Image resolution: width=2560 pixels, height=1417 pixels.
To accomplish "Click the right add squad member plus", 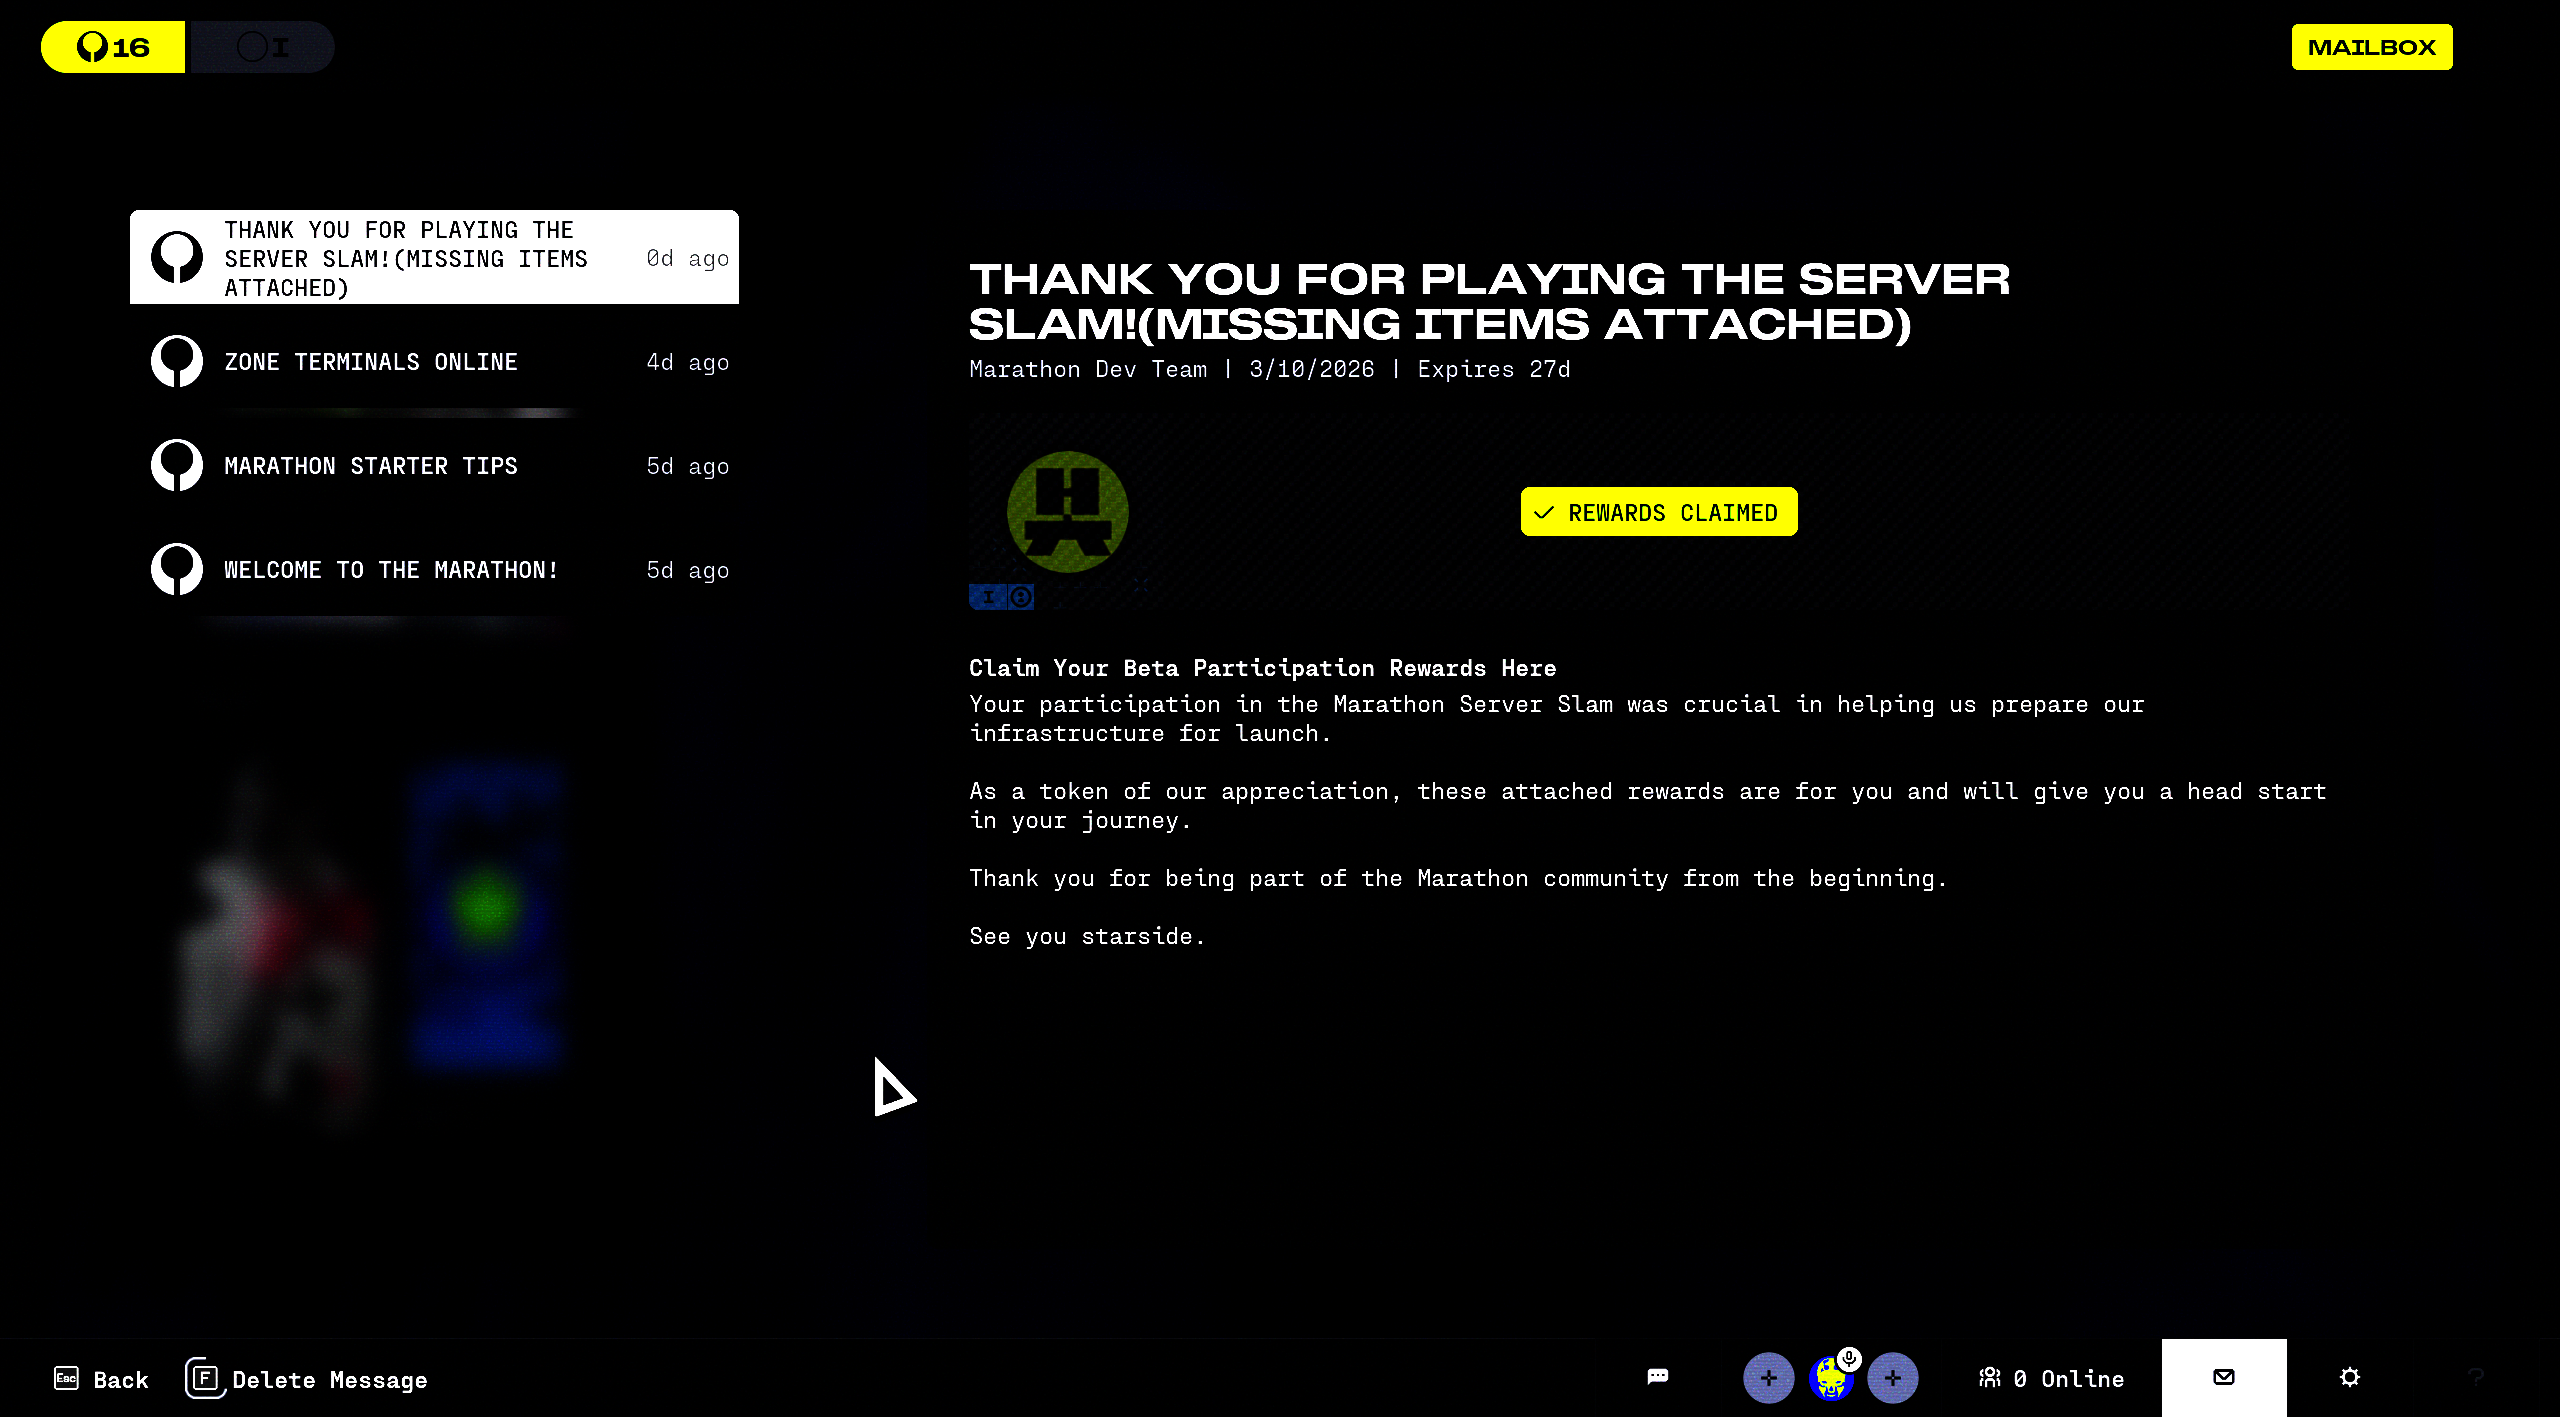I will point(1892,1378).
